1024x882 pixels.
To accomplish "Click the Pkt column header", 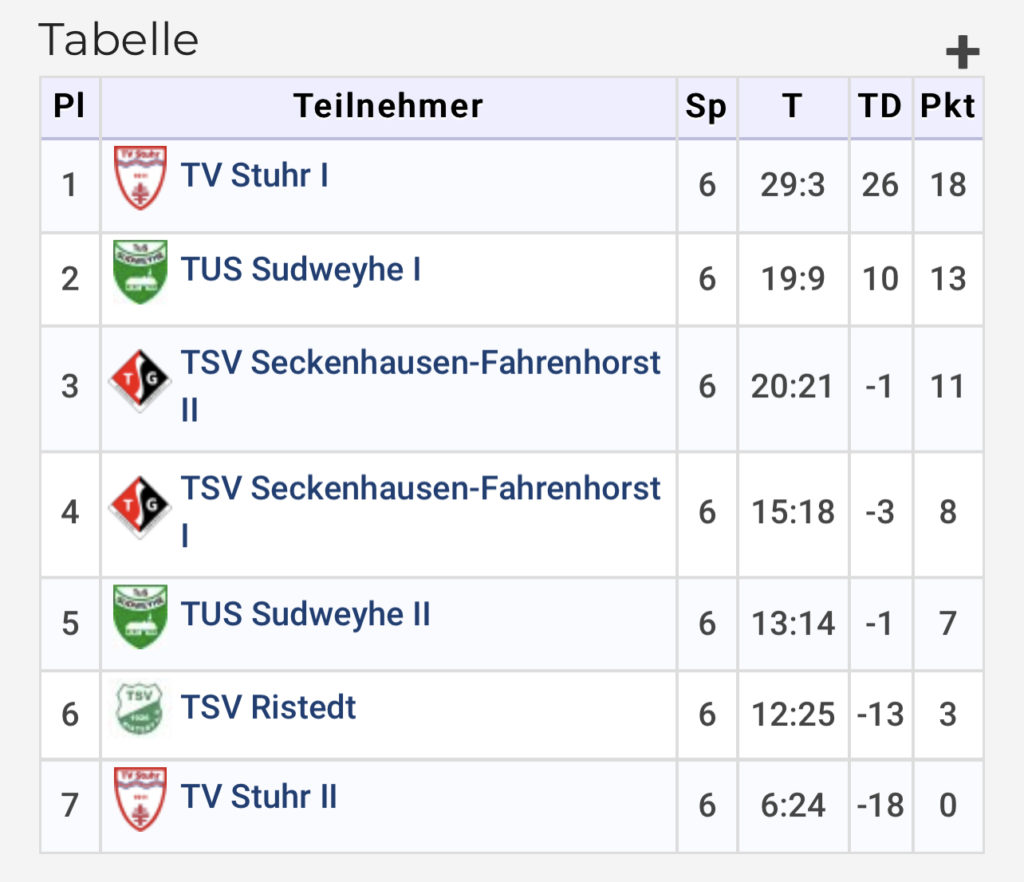I will (x=948, y=106).
